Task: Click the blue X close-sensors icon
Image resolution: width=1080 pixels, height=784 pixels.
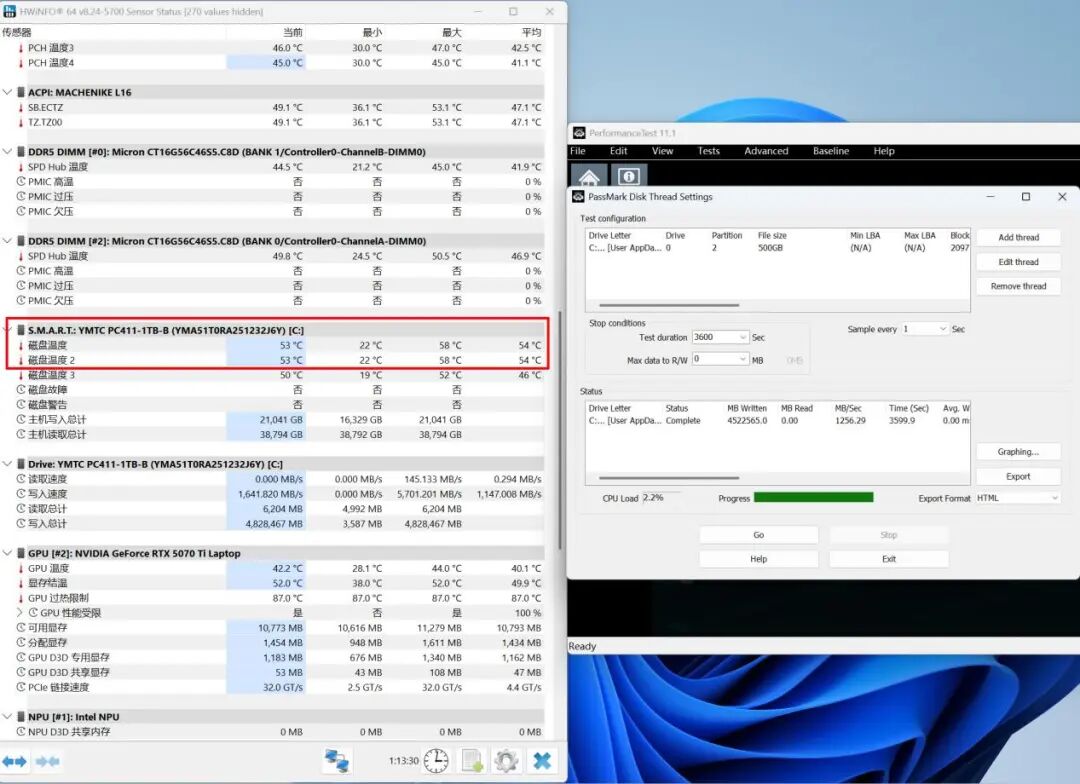Action: 542,761
